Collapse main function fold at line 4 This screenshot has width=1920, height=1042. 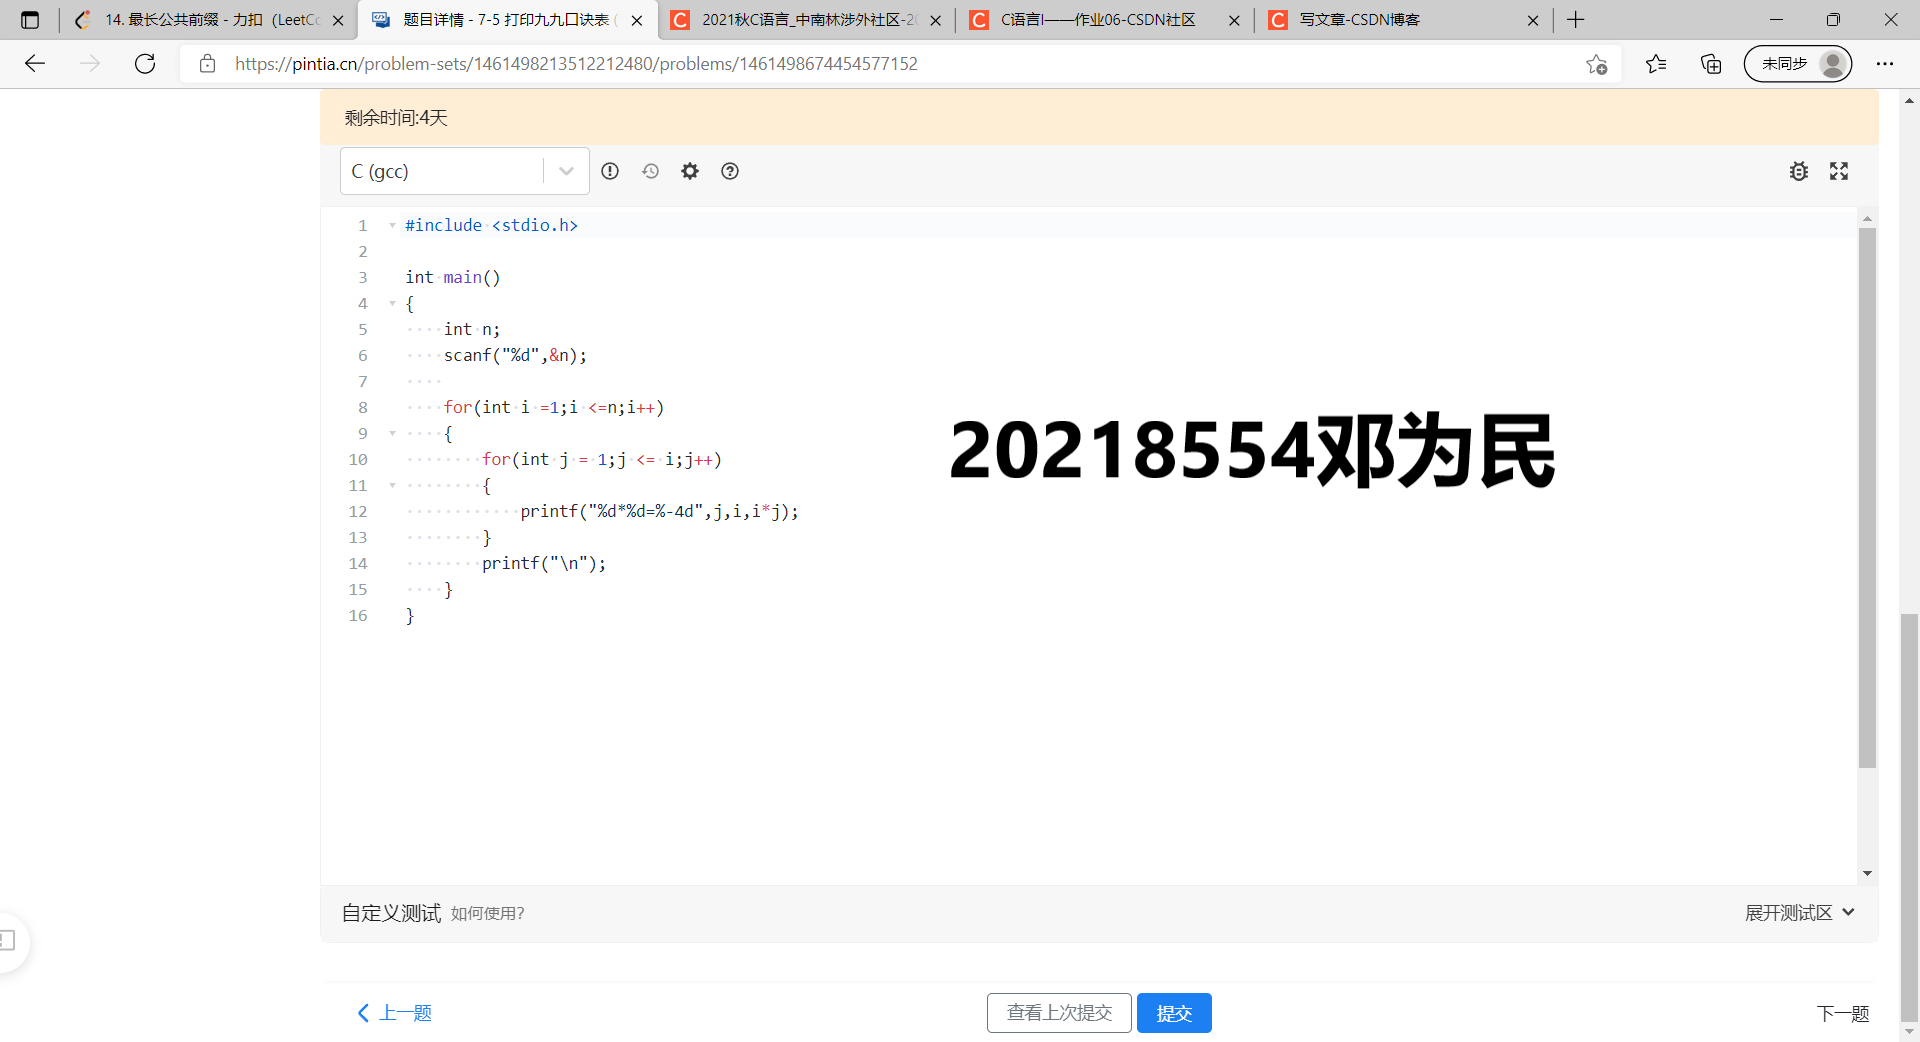[x=392, y=304]
